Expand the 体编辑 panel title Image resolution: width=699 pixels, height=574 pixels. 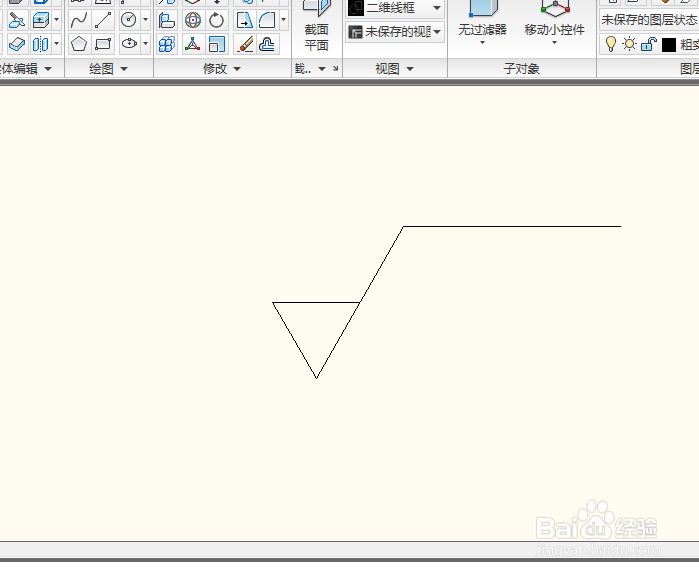pyautogui.click(x=27, y=69)
